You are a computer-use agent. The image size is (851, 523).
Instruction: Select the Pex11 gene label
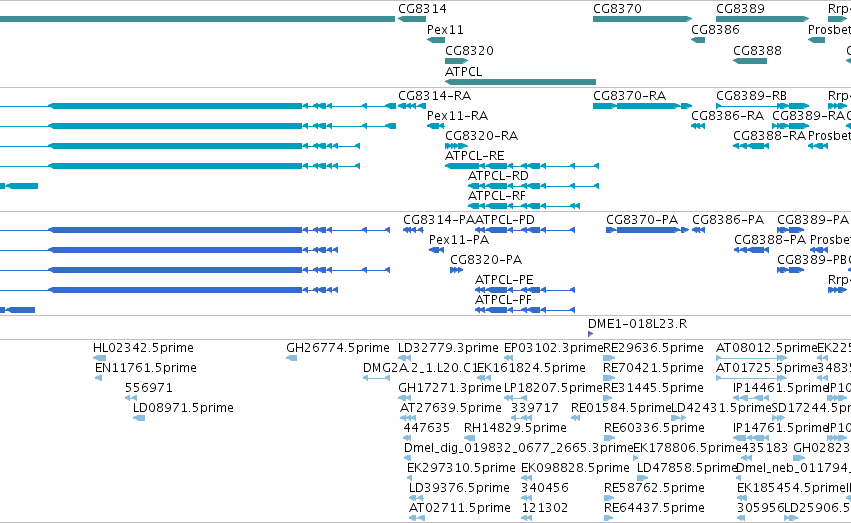click(445, 30)
